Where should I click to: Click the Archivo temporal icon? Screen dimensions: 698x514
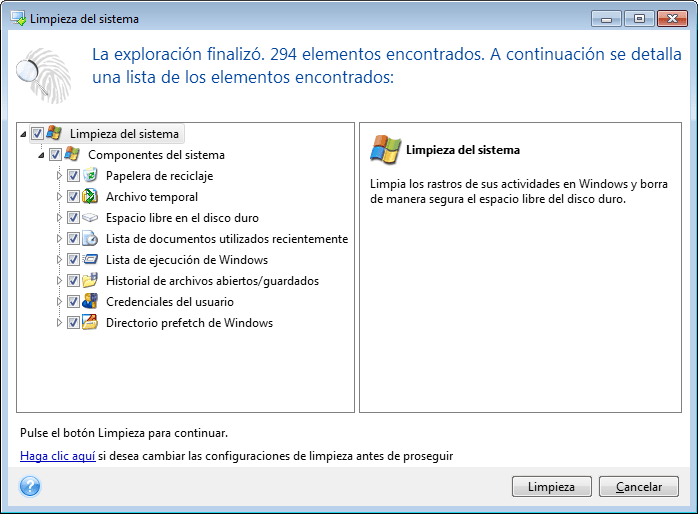coord(90,197)
